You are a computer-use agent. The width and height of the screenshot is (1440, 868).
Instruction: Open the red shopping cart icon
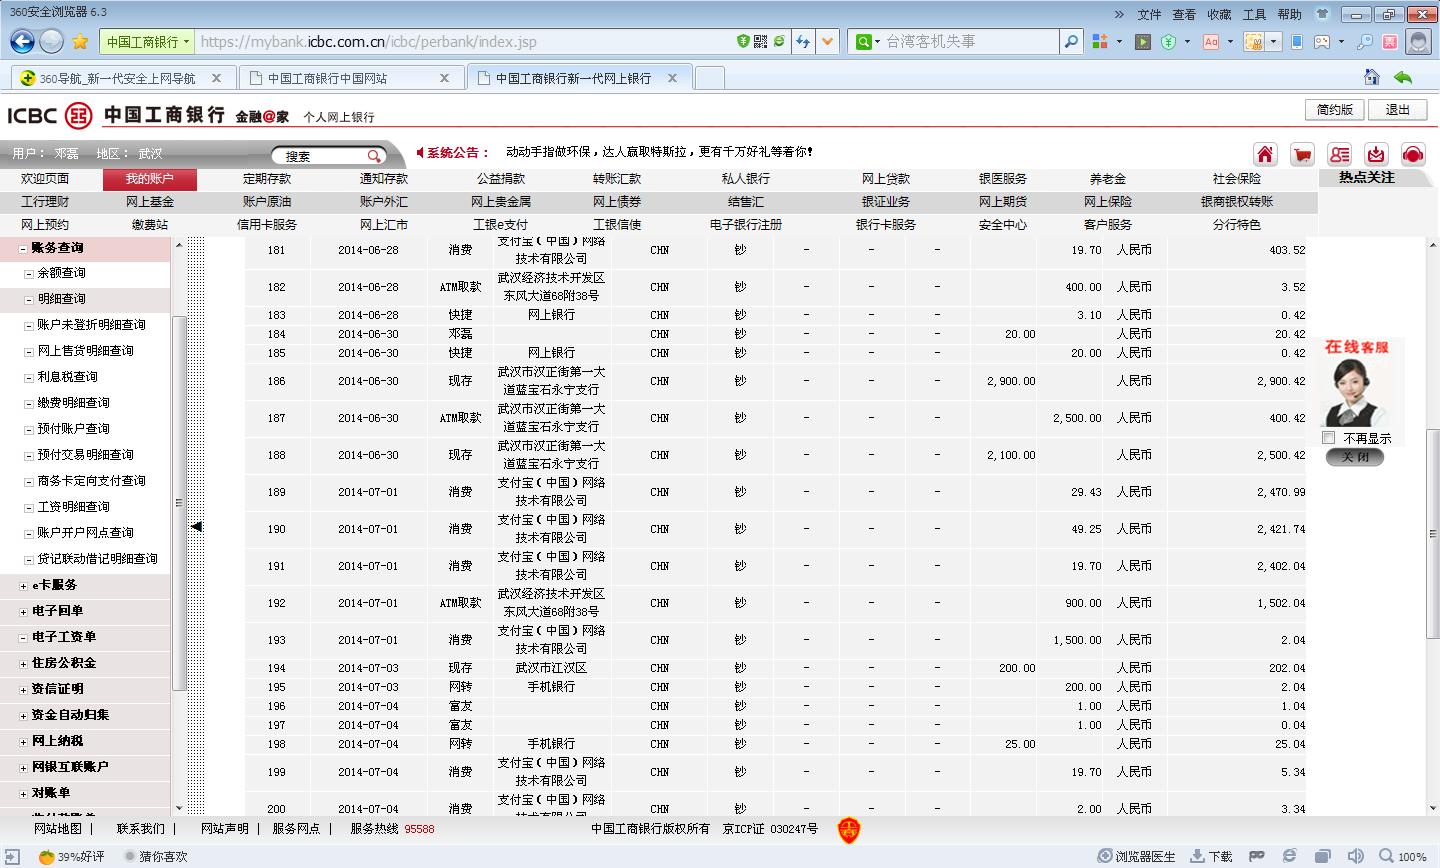pyautogui.click(x=1302, y=154)
